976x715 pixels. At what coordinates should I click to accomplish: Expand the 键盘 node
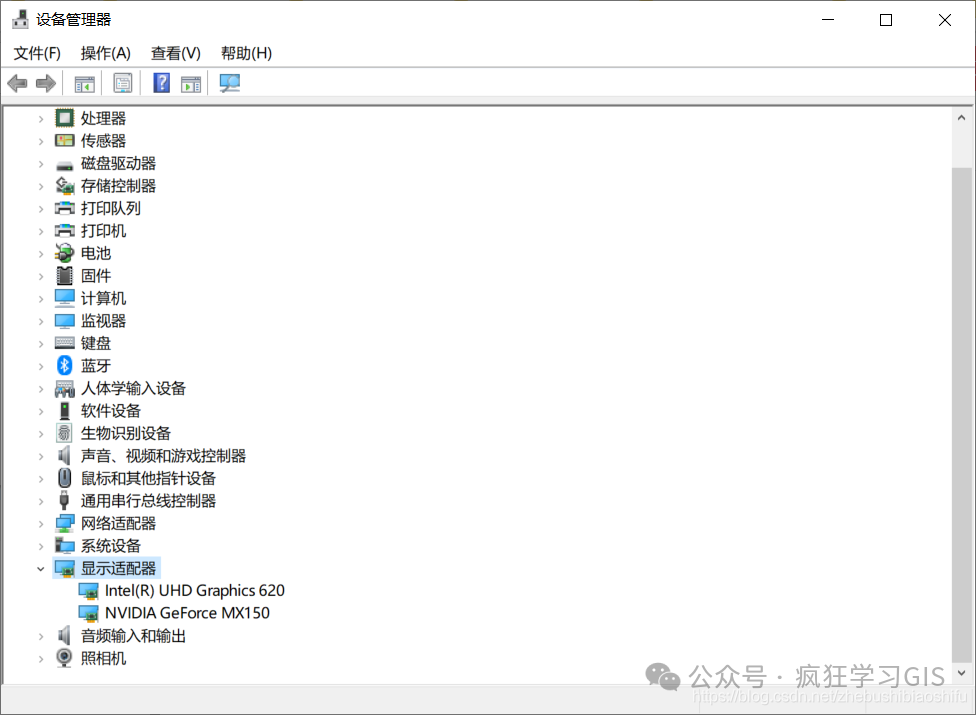(41, 343)
